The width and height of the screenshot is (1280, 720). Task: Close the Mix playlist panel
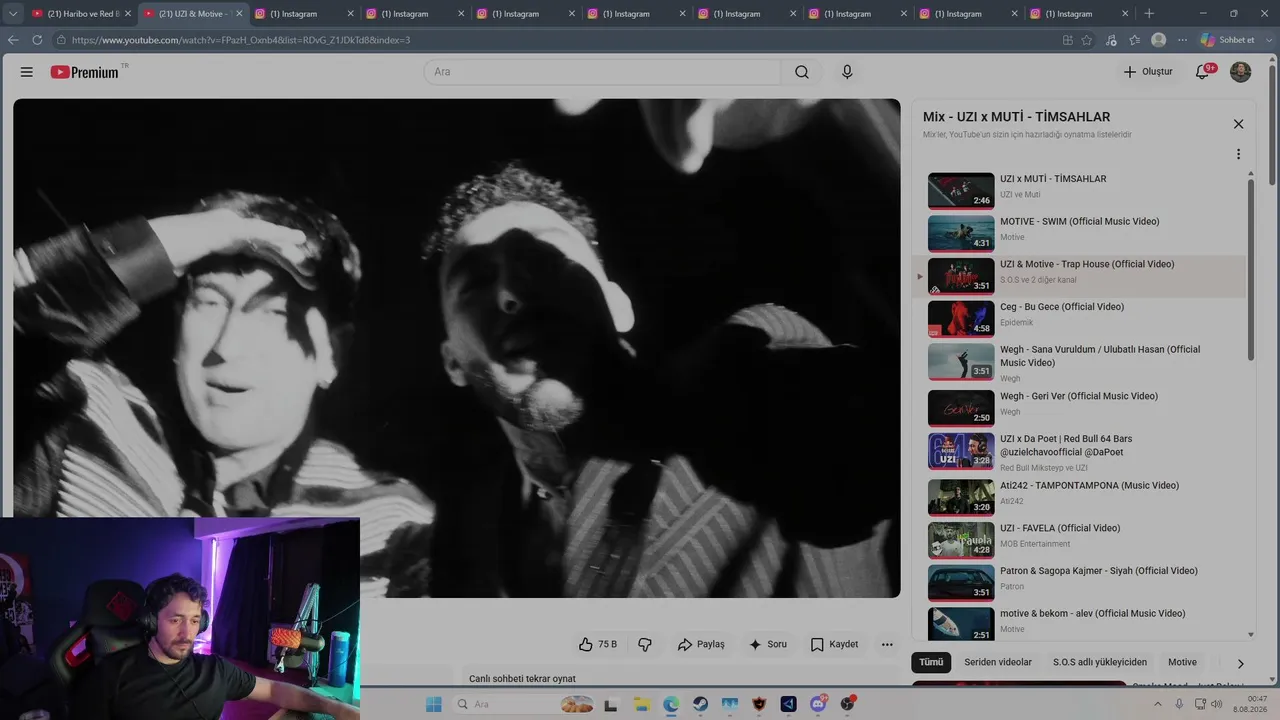(x=1238, y=124)
